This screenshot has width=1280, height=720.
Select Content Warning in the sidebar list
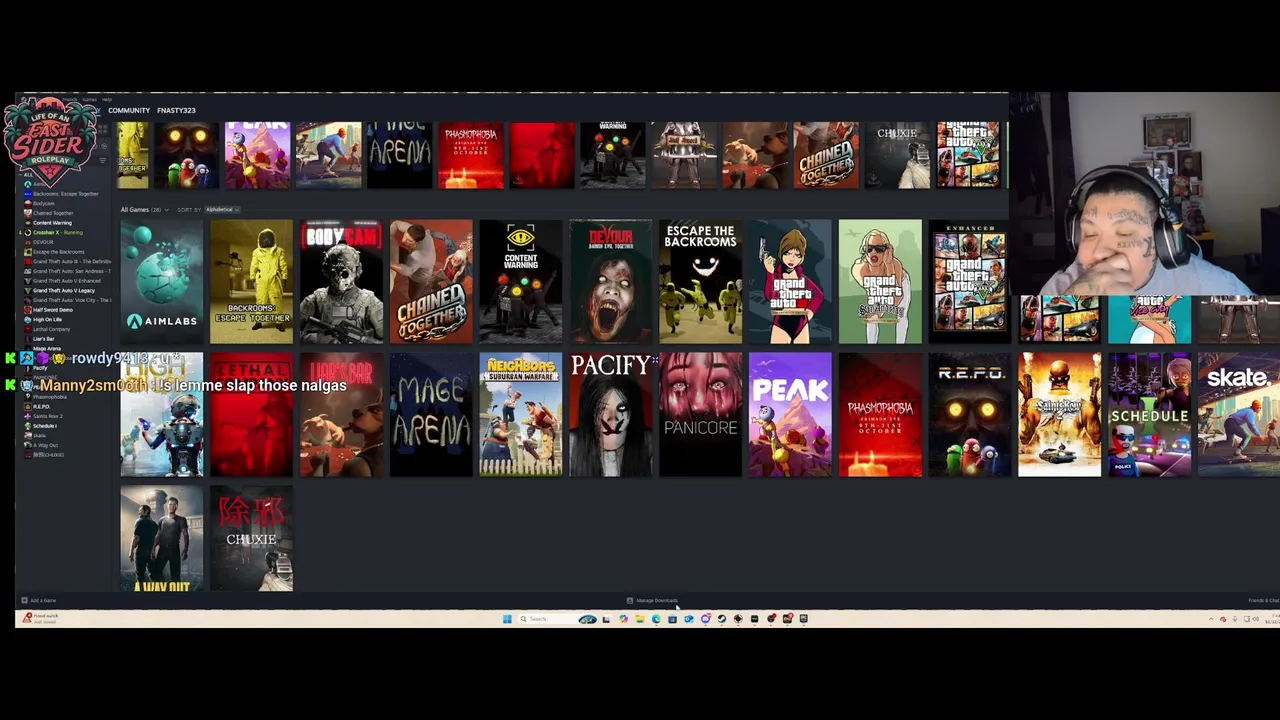53,223
